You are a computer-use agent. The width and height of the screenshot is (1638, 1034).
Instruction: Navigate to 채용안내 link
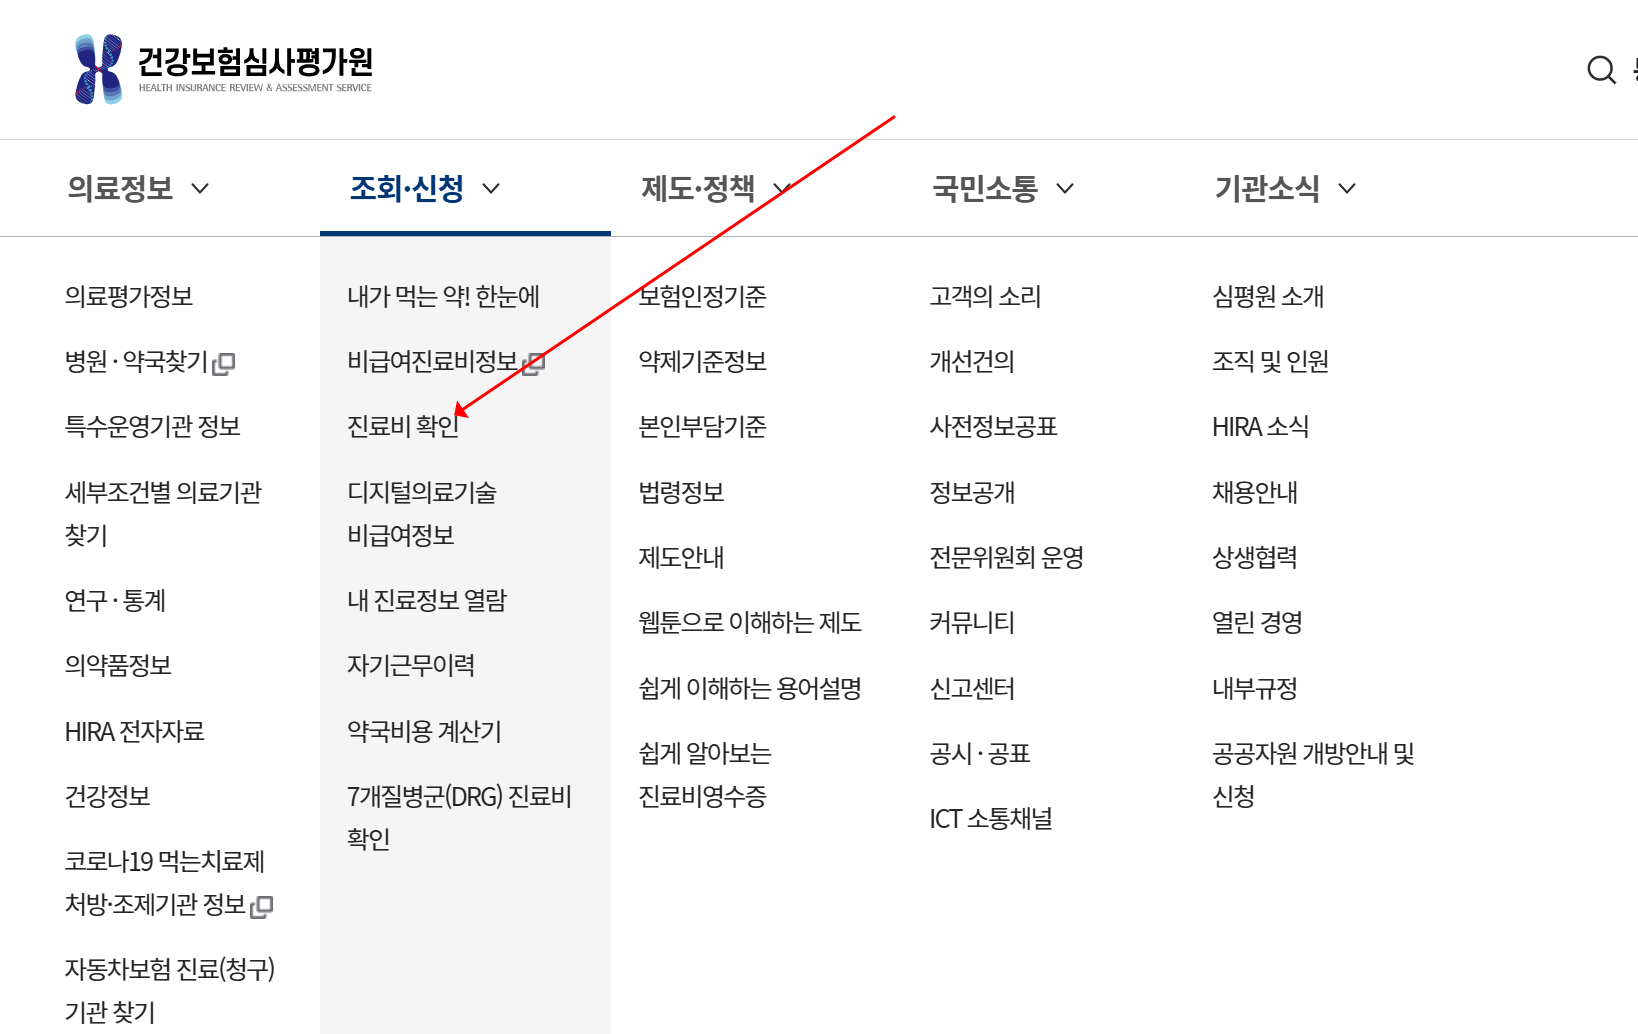pyautogui.click(x=1254, y=493)
